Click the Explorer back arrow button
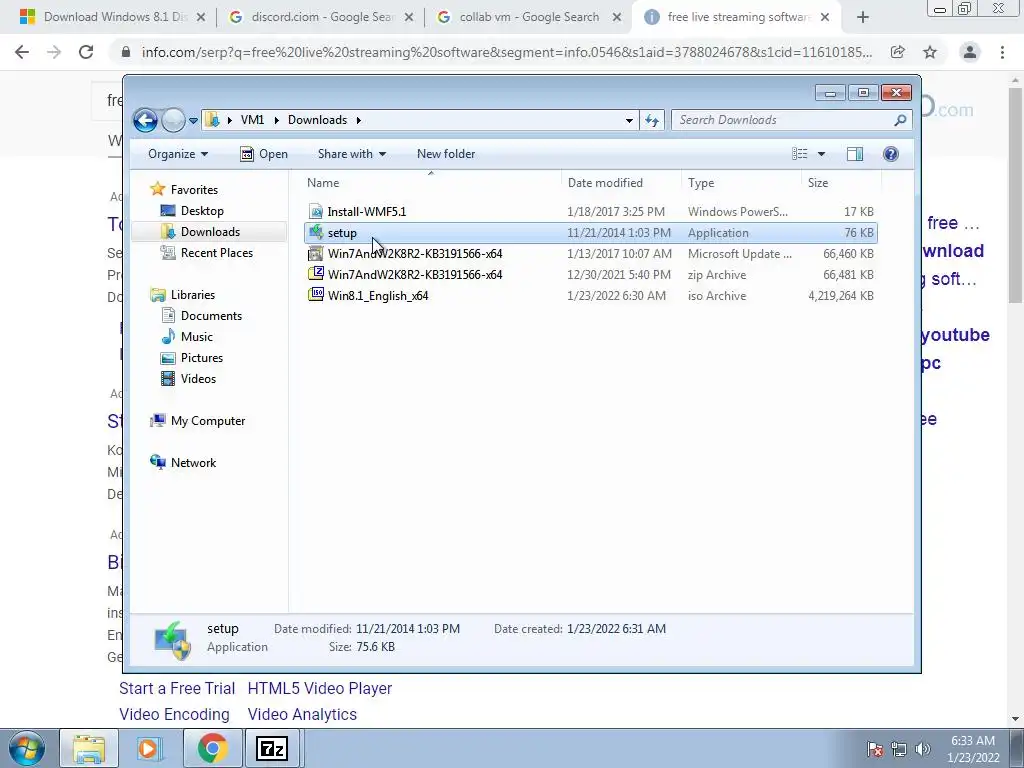The height and width of the screenshot is (768, 1024). pyautogui.click(x=145, y=120)
